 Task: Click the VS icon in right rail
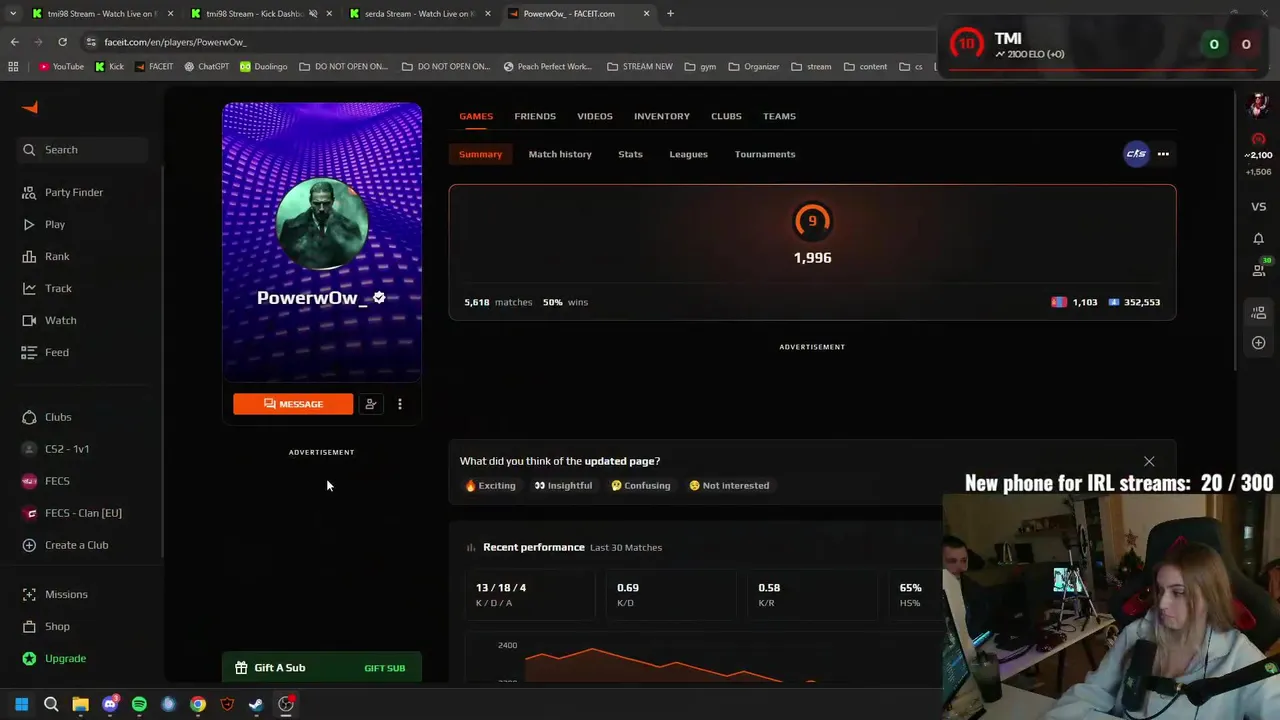[1259, 207]
